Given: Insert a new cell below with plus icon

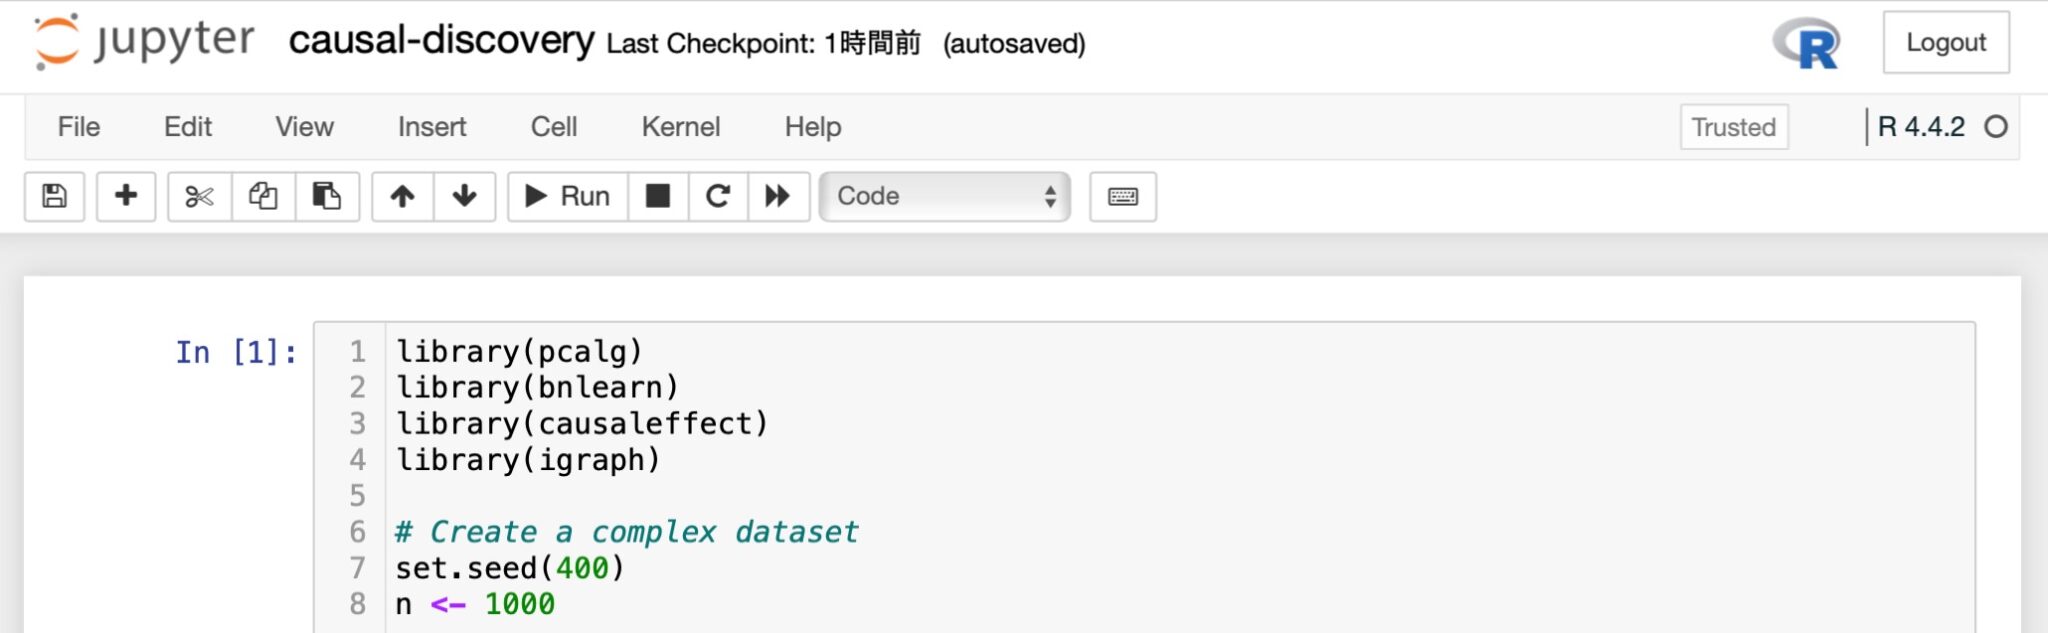Looking at the screenshot, I should 126,196.
